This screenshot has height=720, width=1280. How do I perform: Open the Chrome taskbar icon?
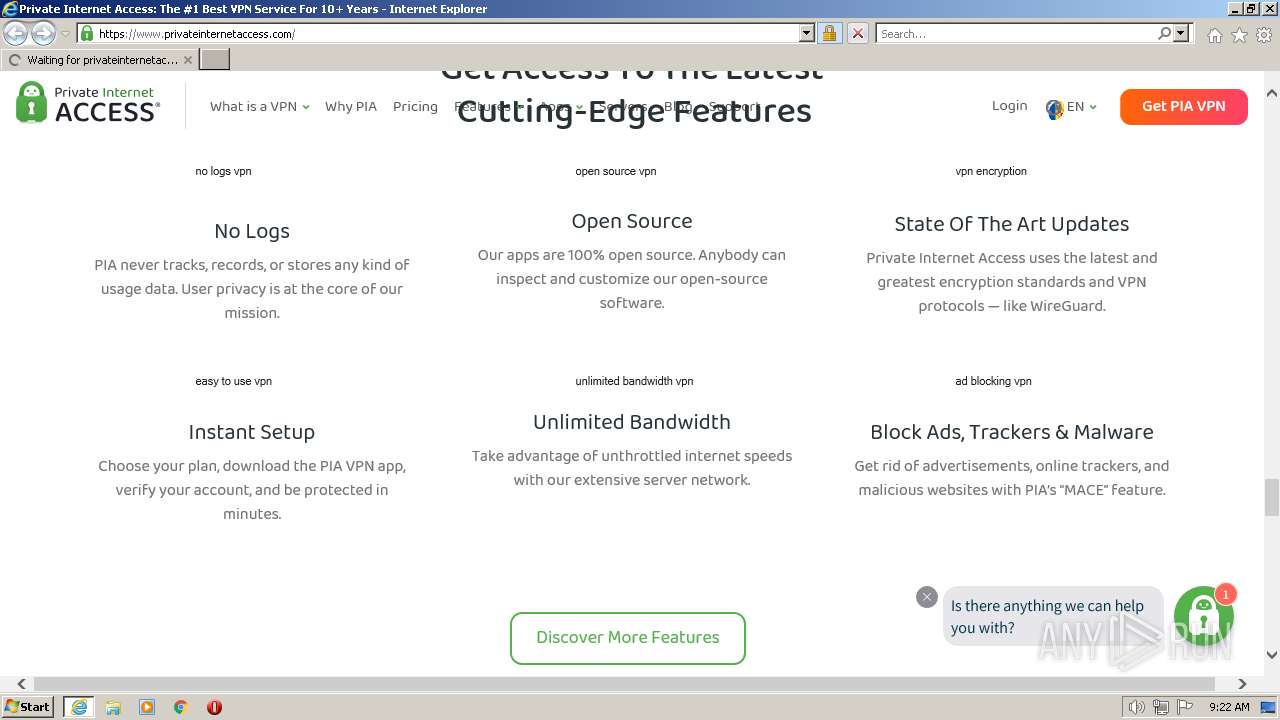[x=181, y=707]
